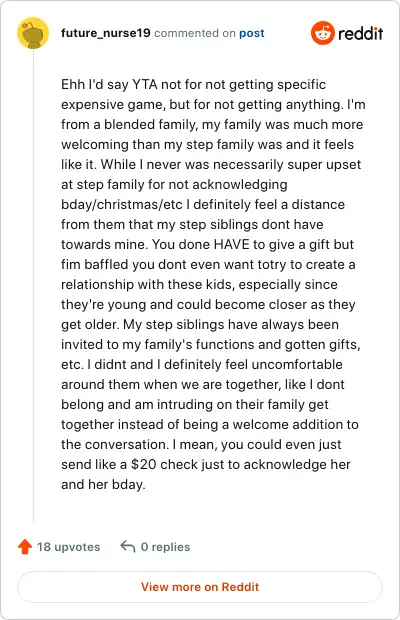The height and width of the screenshot is (620, 400).
Task: Click the reddit wordmark text logo
Action: pos(360,33)
